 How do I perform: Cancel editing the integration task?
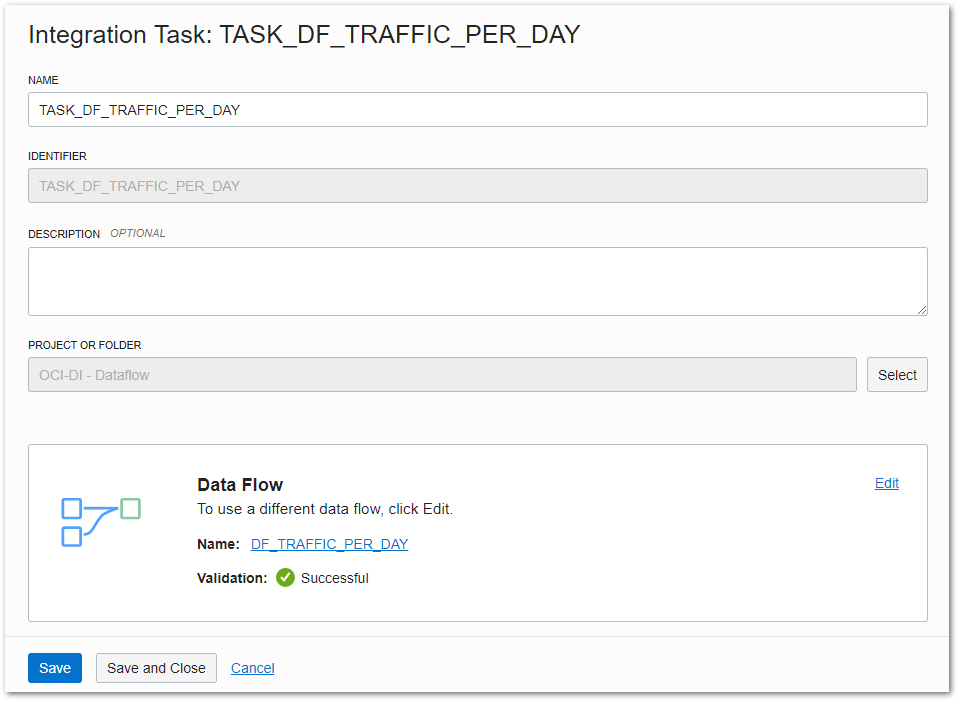point(252,667)
